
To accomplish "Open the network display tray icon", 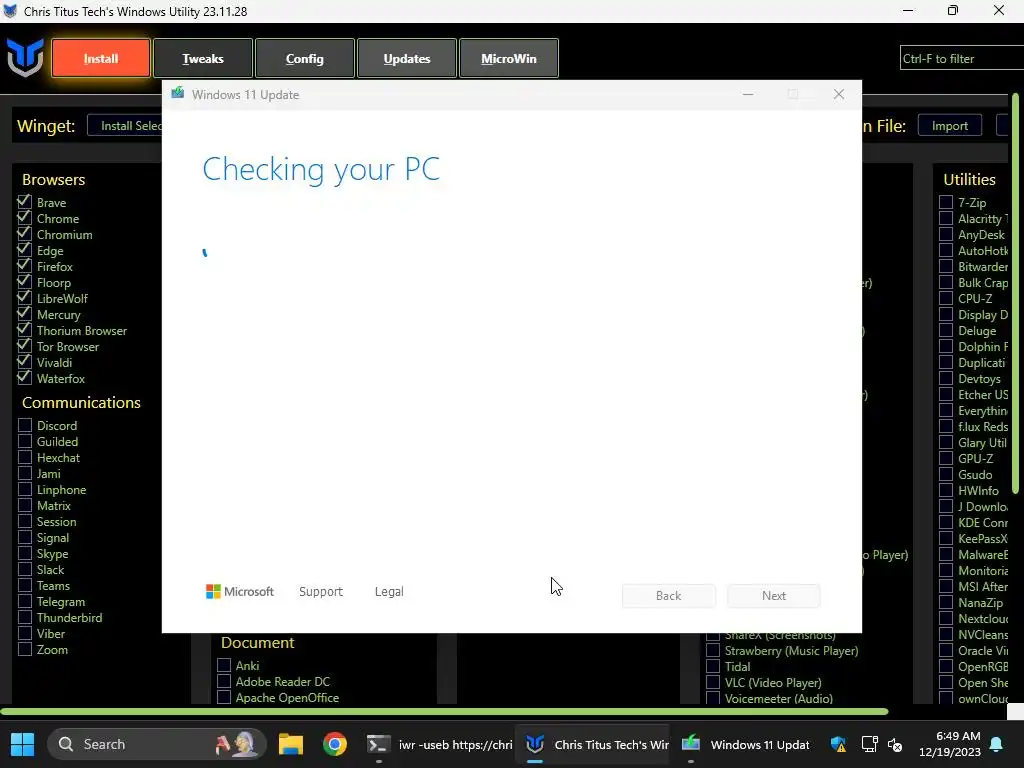I will click(x=869, y=744).
